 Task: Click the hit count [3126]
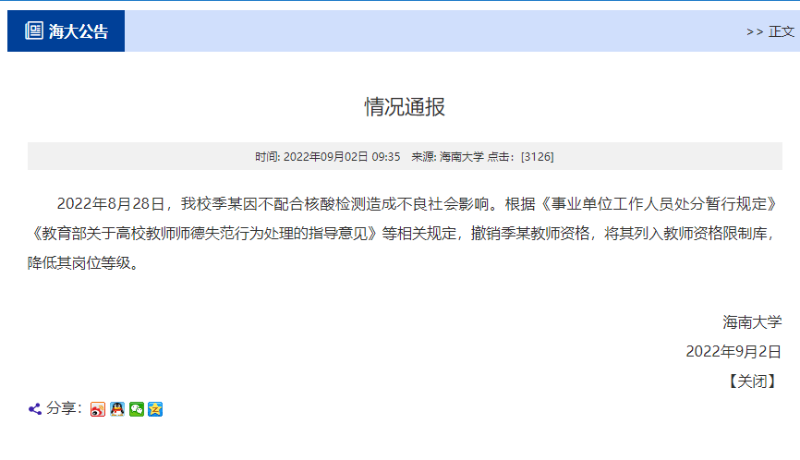pos(537,157)
